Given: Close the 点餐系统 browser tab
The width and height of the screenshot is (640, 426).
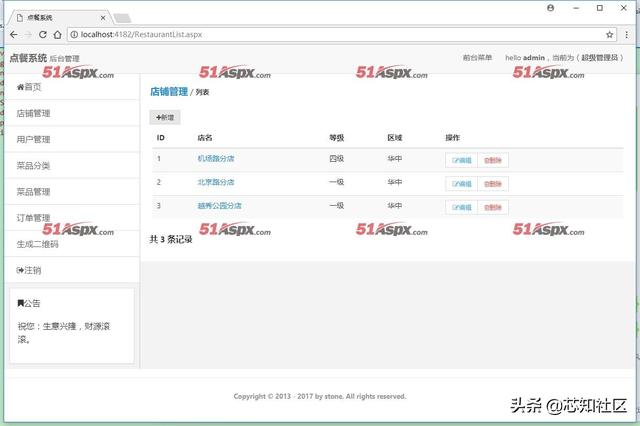Looking at the screenshot, I should click(103, 18).
